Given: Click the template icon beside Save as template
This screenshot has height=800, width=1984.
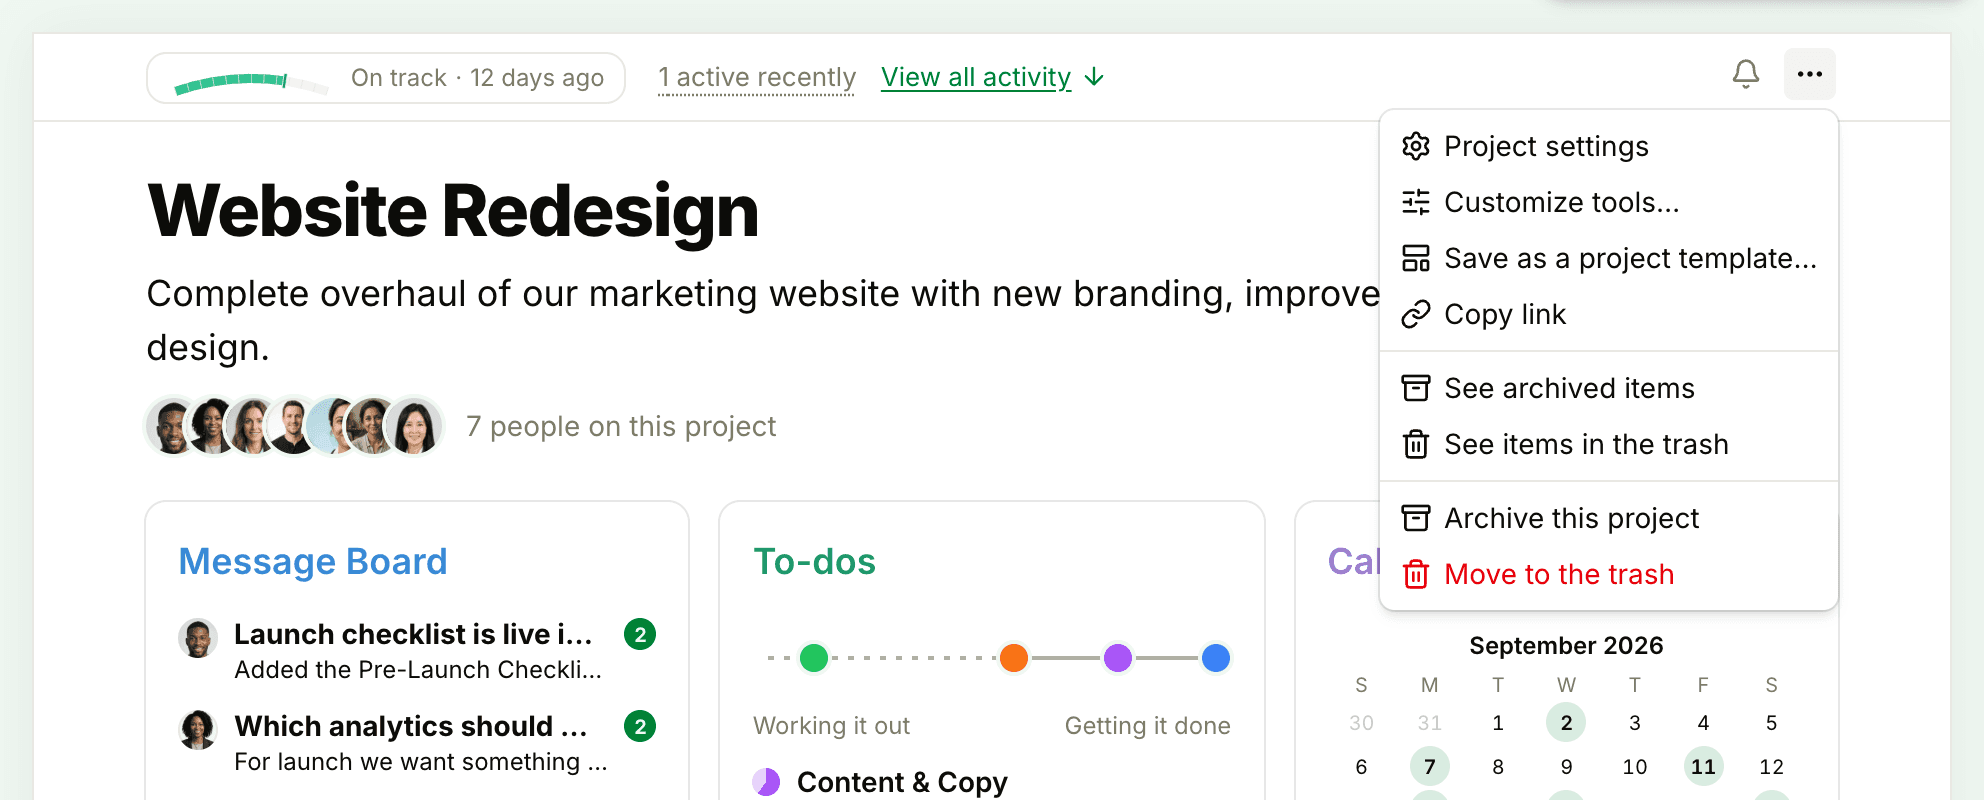Looking at the screenshot, I should point(1416,258).
